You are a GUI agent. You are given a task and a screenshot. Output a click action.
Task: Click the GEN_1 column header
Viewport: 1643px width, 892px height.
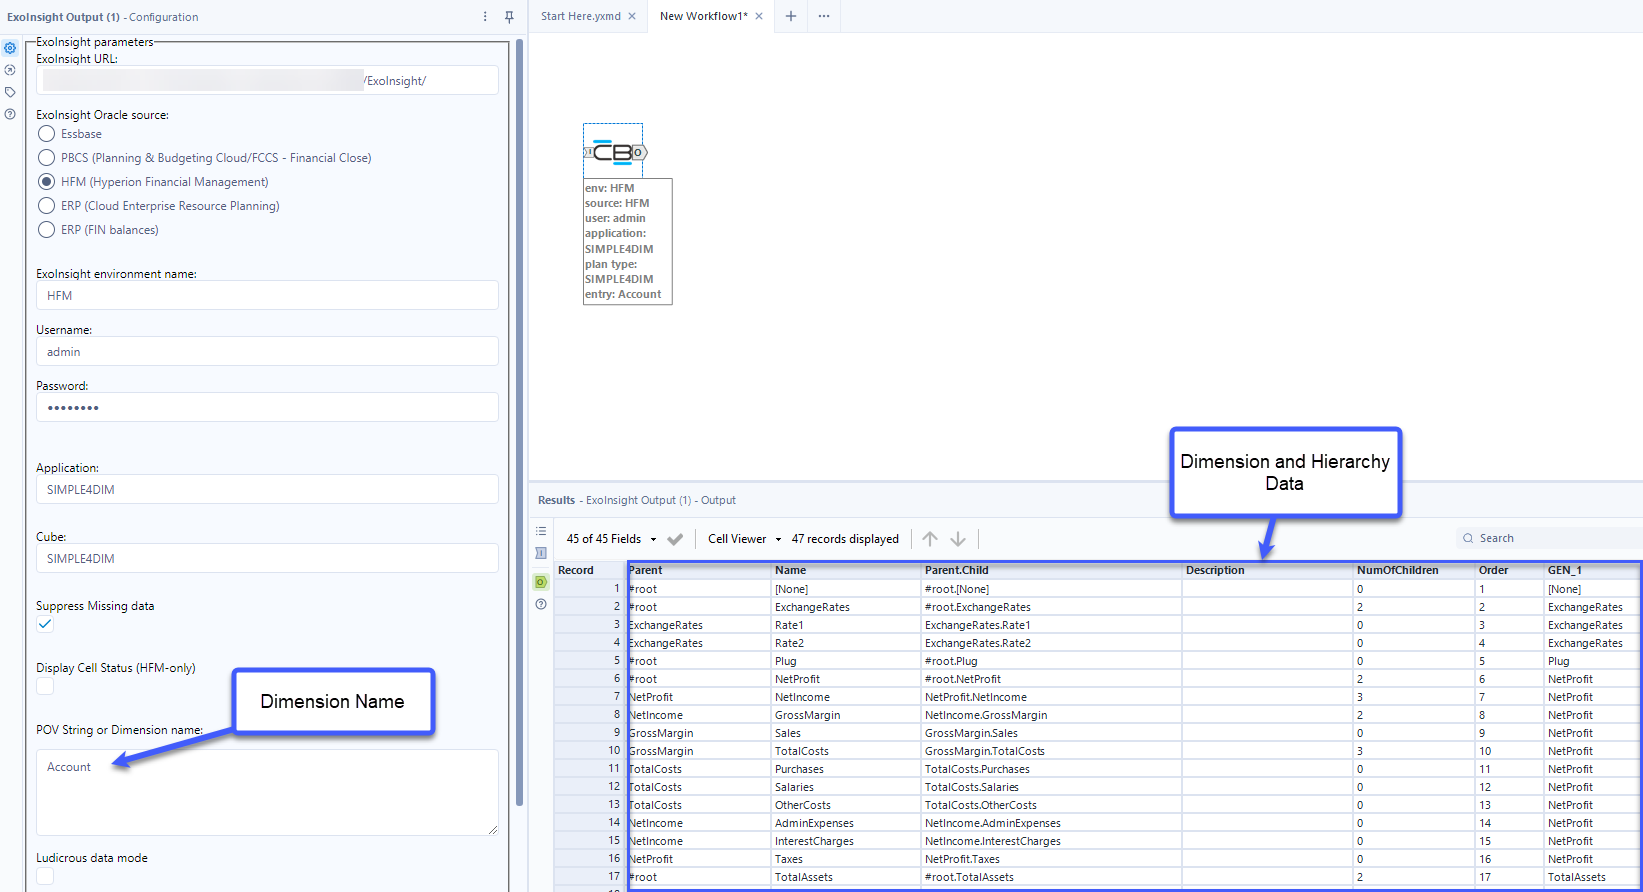click(x=1592, y=570)
